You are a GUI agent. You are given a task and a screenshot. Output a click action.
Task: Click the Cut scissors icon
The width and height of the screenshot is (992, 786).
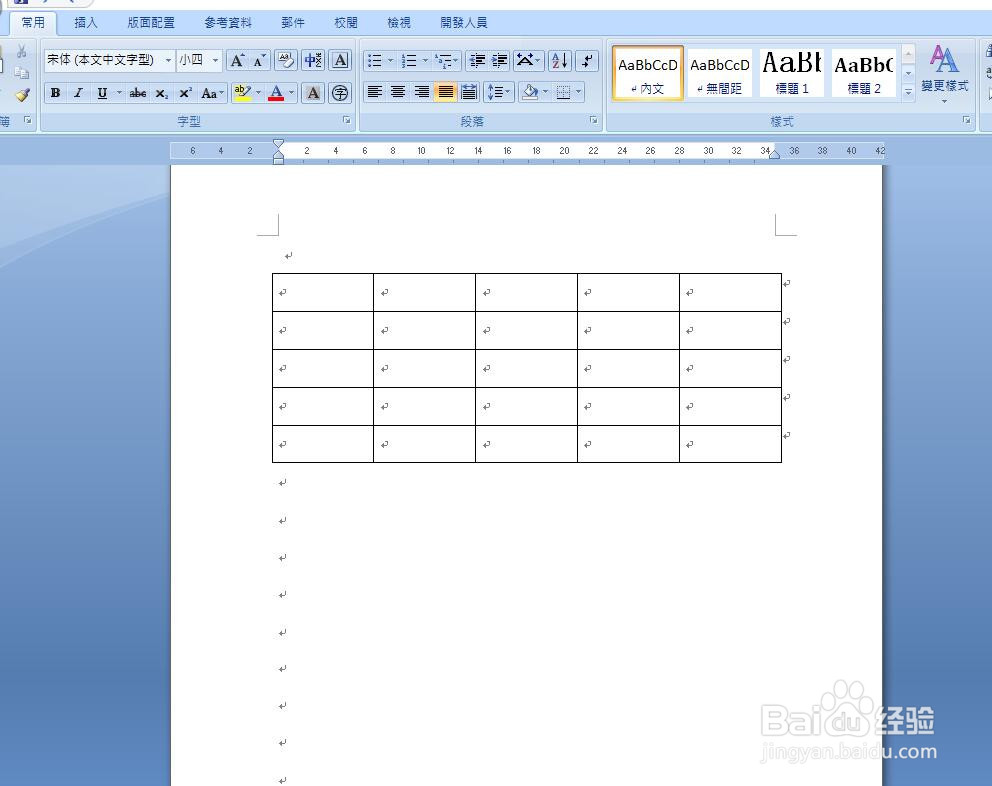22,52
